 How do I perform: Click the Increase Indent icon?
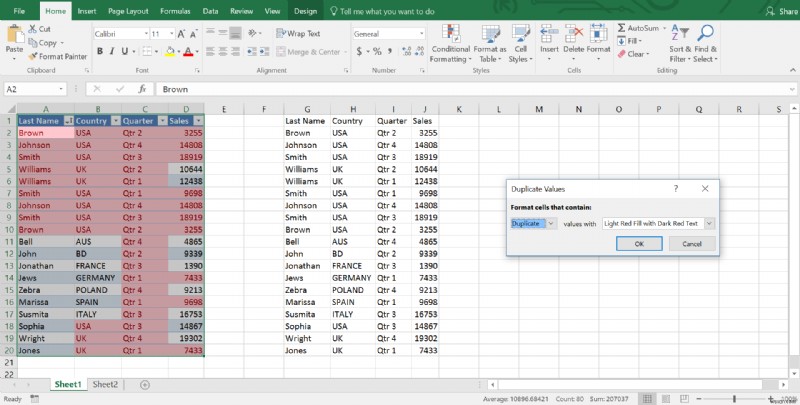264,52
